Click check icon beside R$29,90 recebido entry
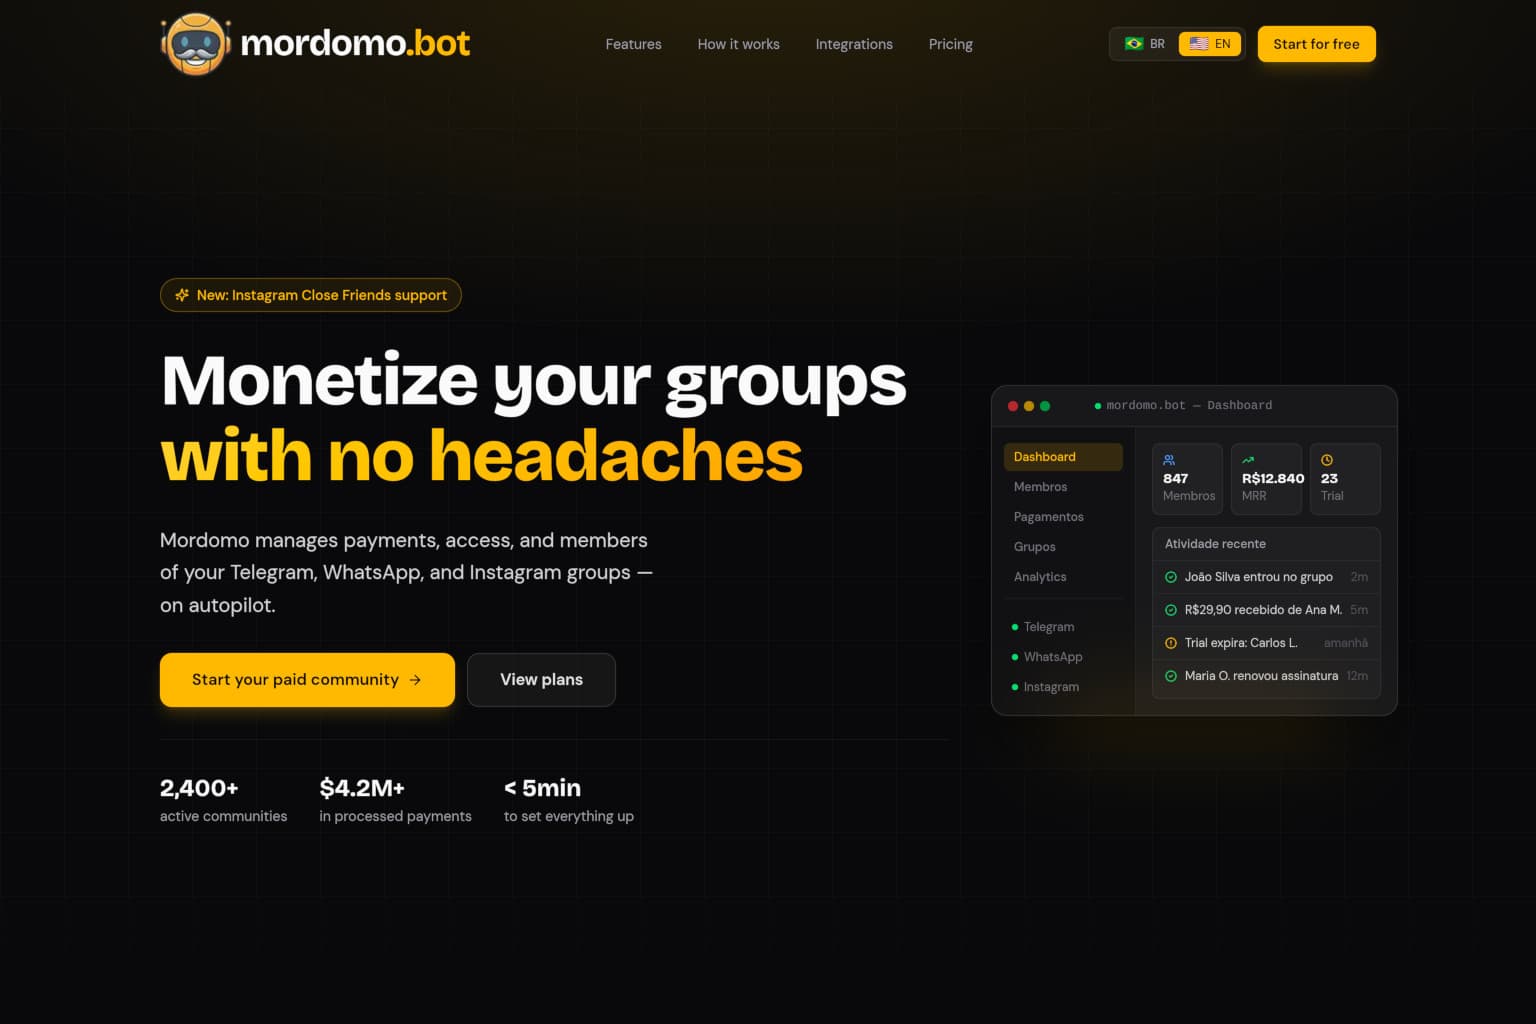1536x1024 pixels. 1171,610
